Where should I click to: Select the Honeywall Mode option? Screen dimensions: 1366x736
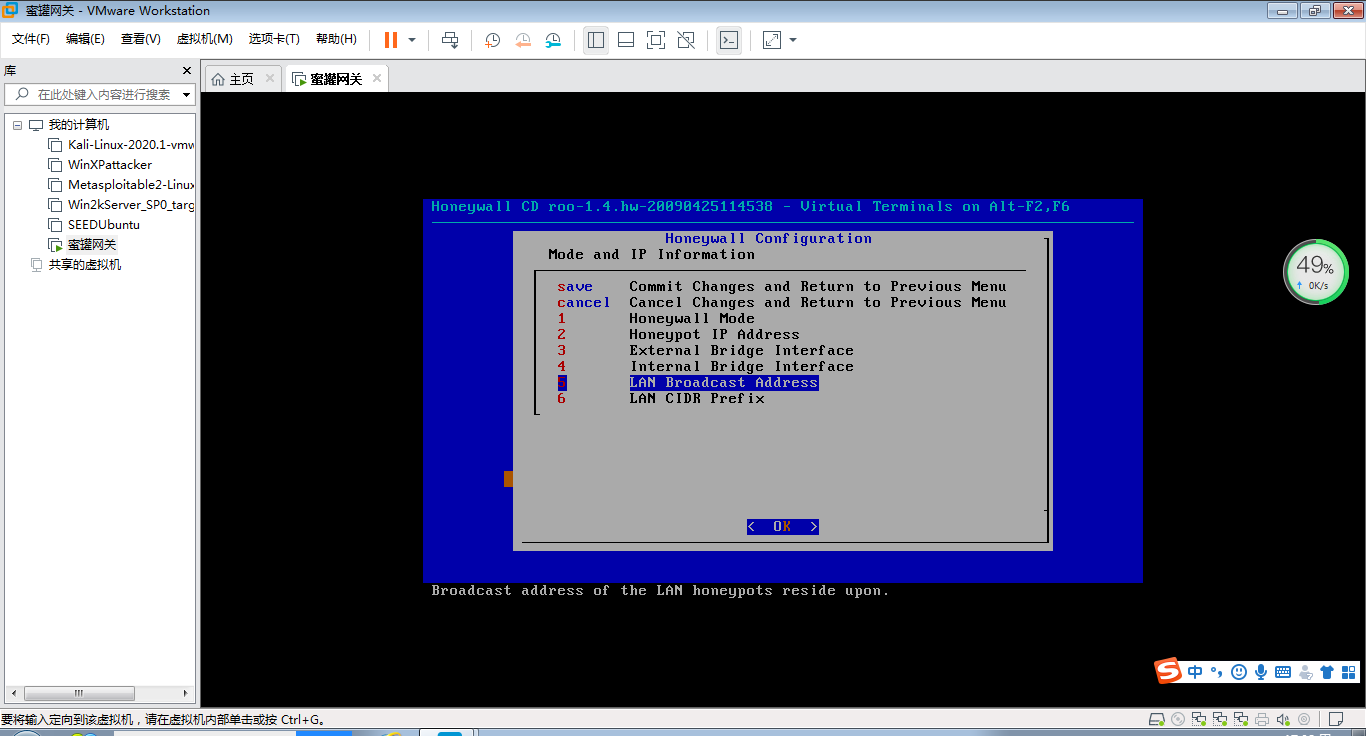[656, 319]
